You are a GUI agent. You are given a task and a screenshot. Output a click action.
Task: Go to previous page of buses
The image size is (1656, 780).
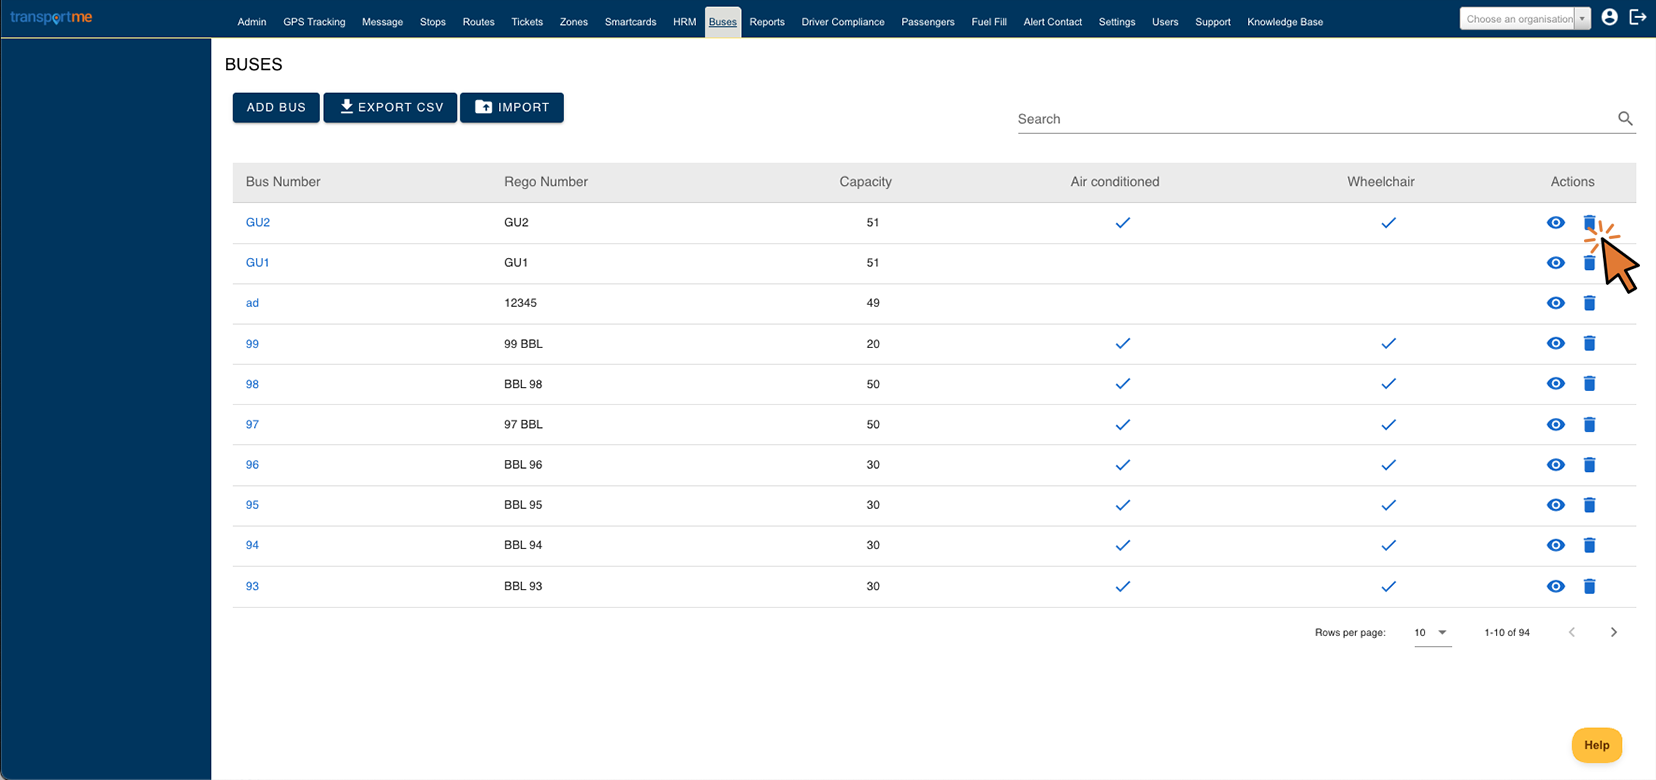coord(1572,632)
